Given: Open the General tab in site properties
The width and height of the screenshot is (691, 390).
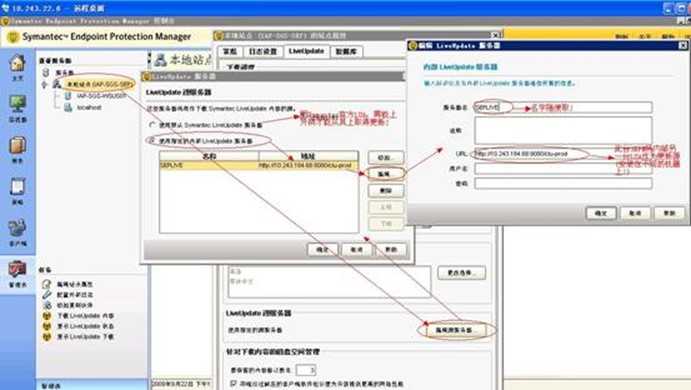Looking at the screenshot, I should (230, 52).
